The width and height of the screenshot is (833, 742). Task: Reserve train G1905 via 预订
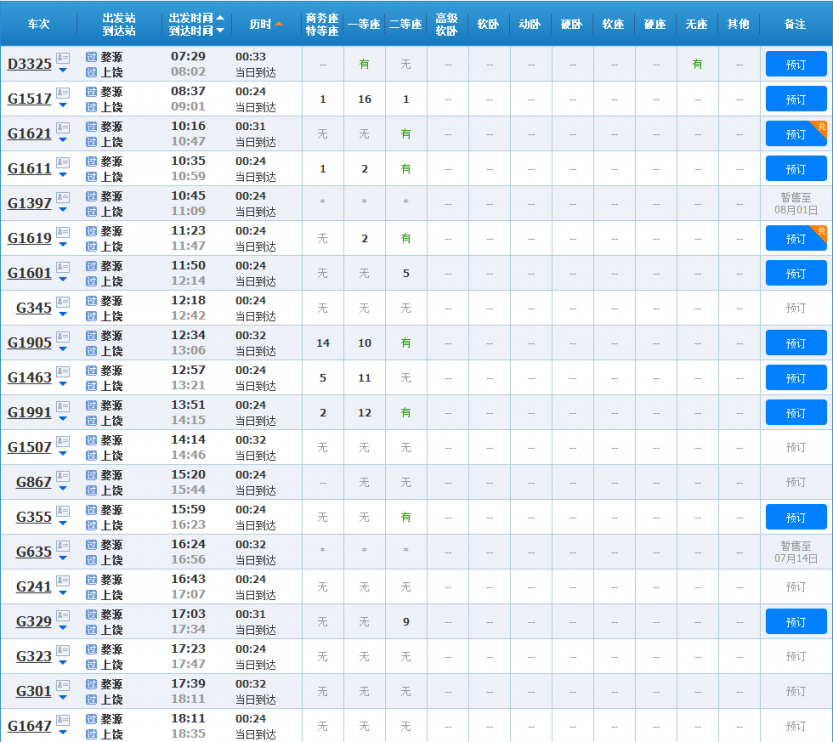coord(796,343)
